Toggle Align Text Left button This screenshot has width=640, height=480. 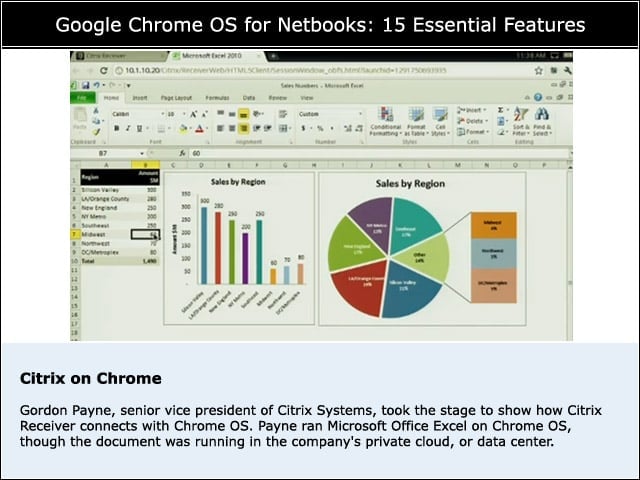[220, 128]
